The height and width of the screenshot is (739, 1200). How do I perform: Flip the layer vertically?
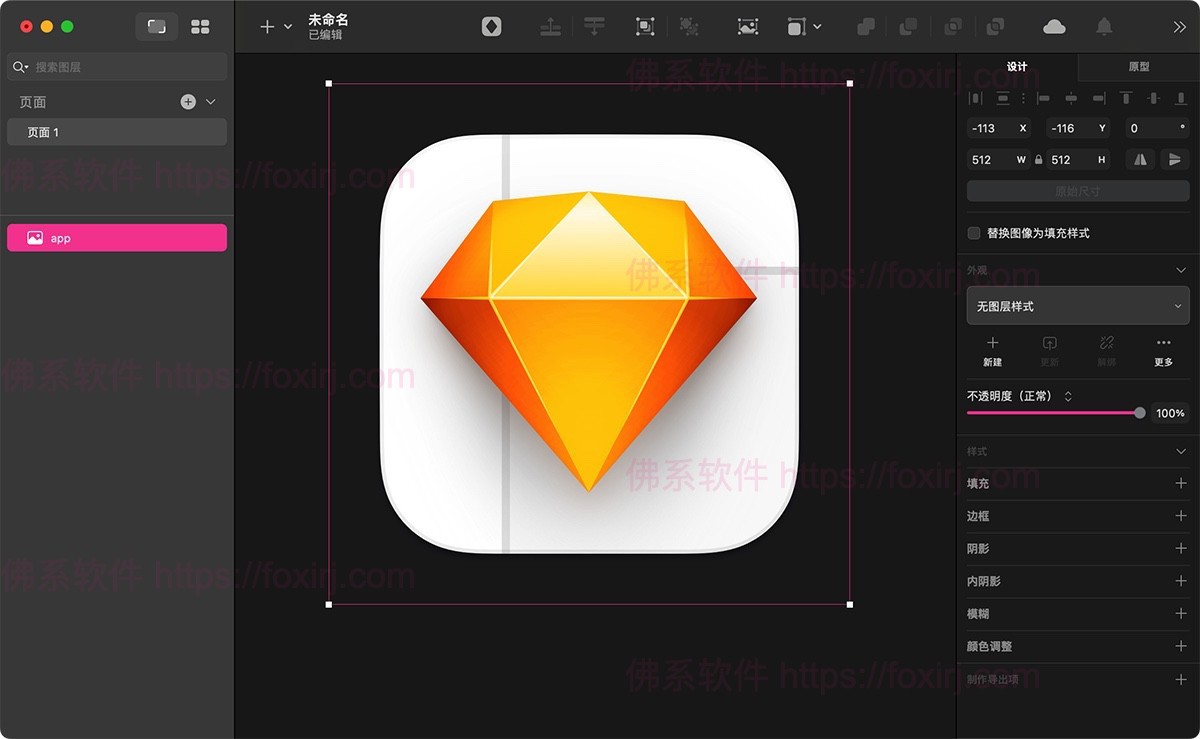[x=1174, y=159]
